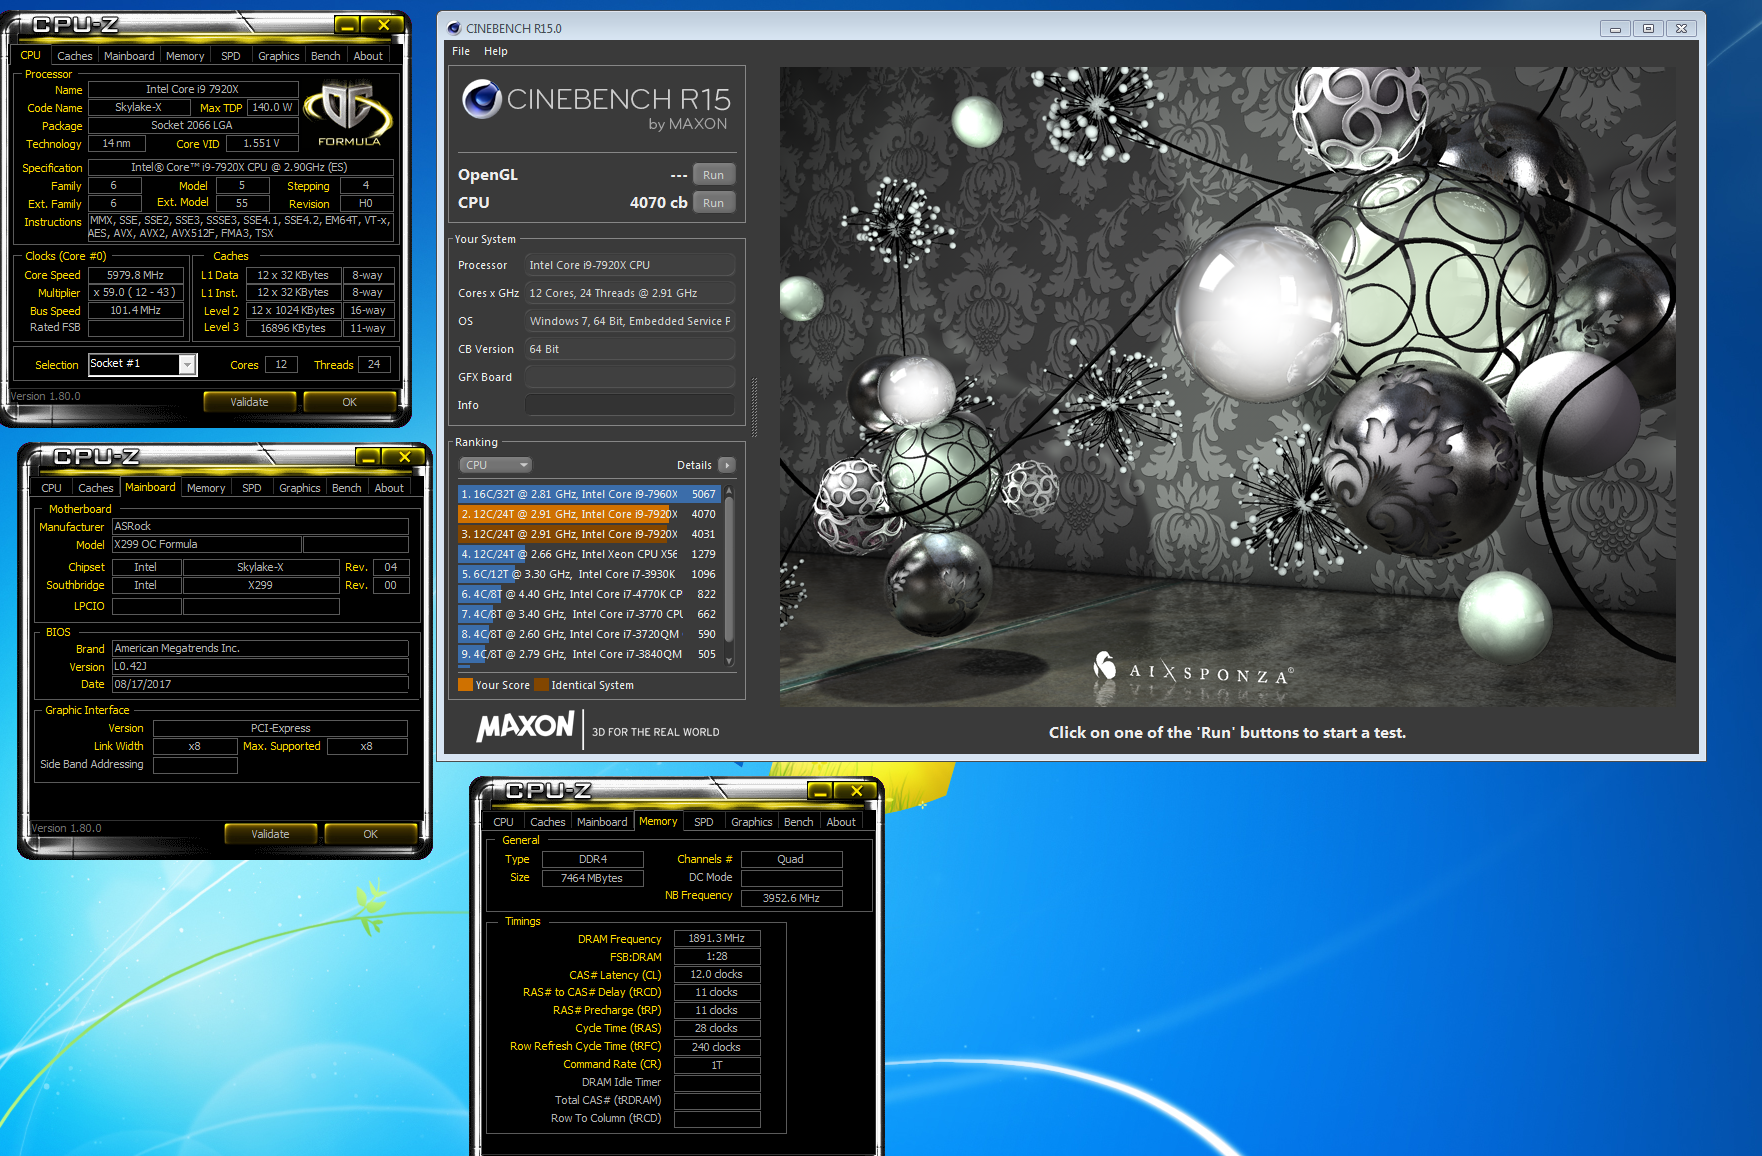Click the NB Frequency value 3952.6 MHz
The width and height of the screenshot is (1762, 1156).
[x=791, y=898]
